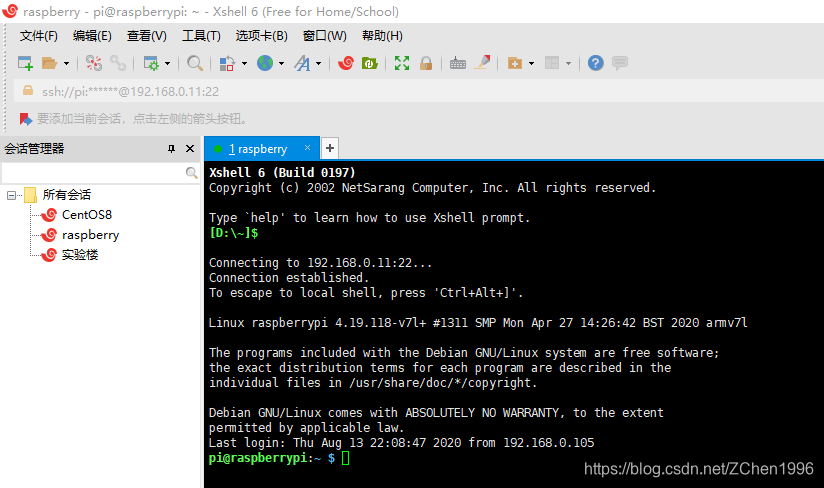Viewport: 824px width, 488px height.
Task: Click the highlighter pen toolbar icon
Action: (x=482, y=63)
